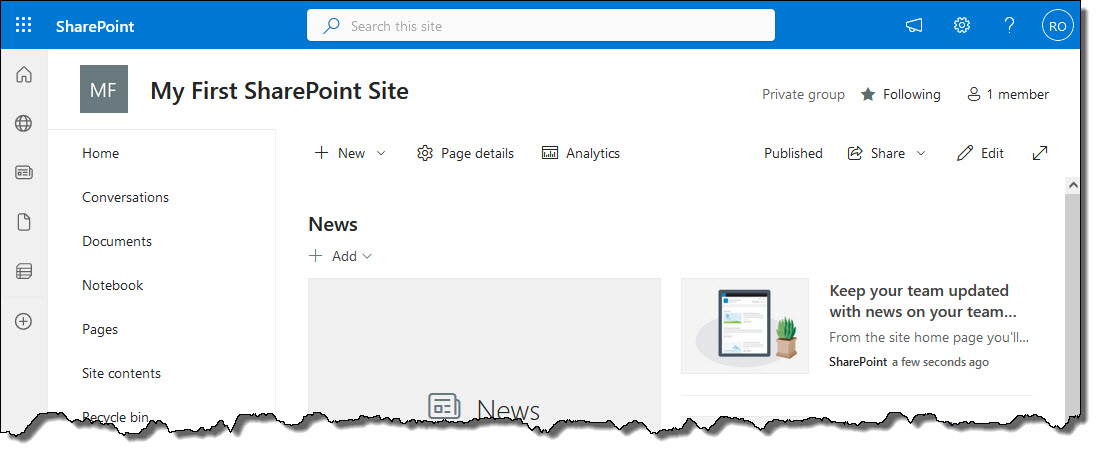
Task: Open the Help question mark
Action: tap(1009, 26)
